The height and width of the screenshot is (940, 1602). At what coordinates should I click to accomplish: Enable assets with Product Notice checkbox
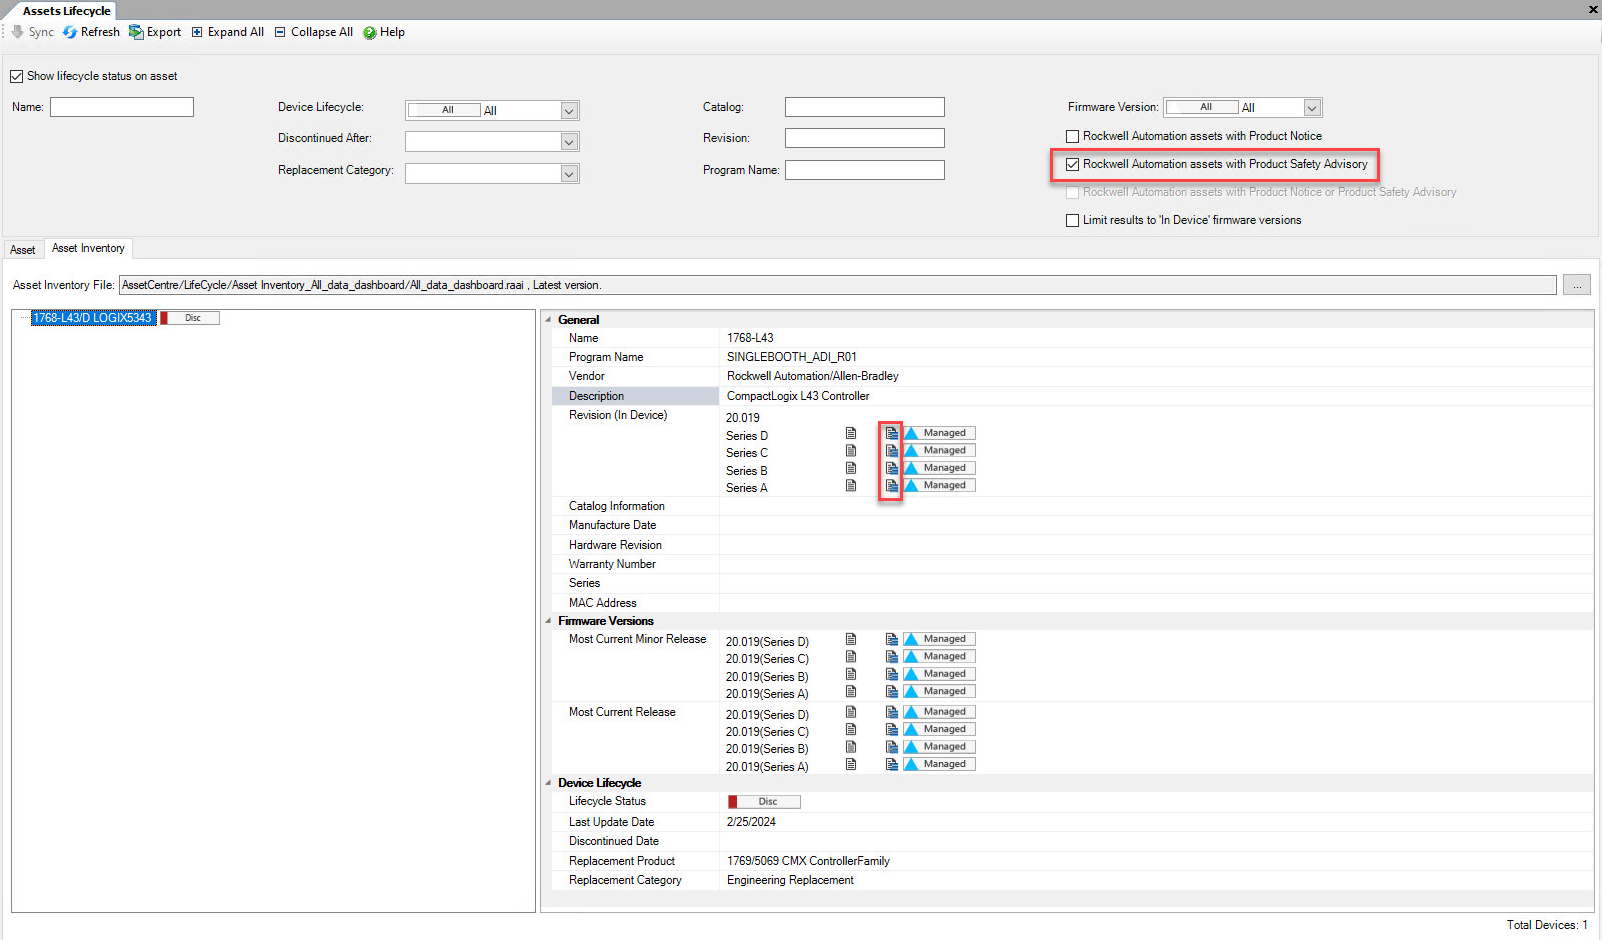[x=1072, y=136]
